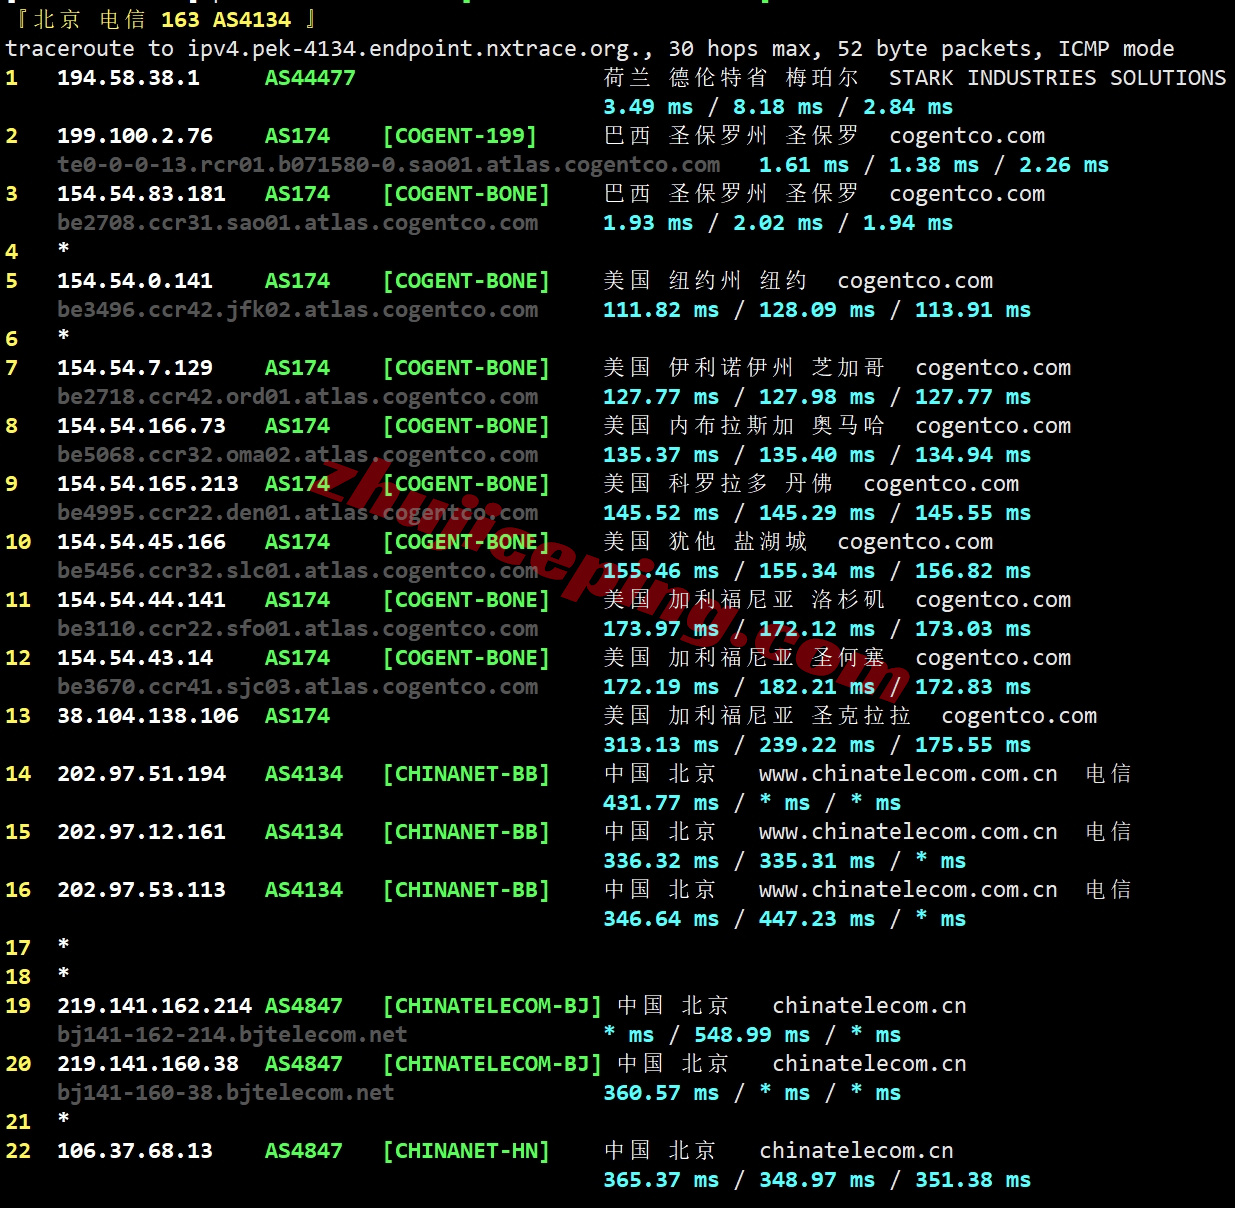Screen dimensions: 1235x1208
Task: Select the location text '美国 纽约州 纽约'
Action: 705,280
